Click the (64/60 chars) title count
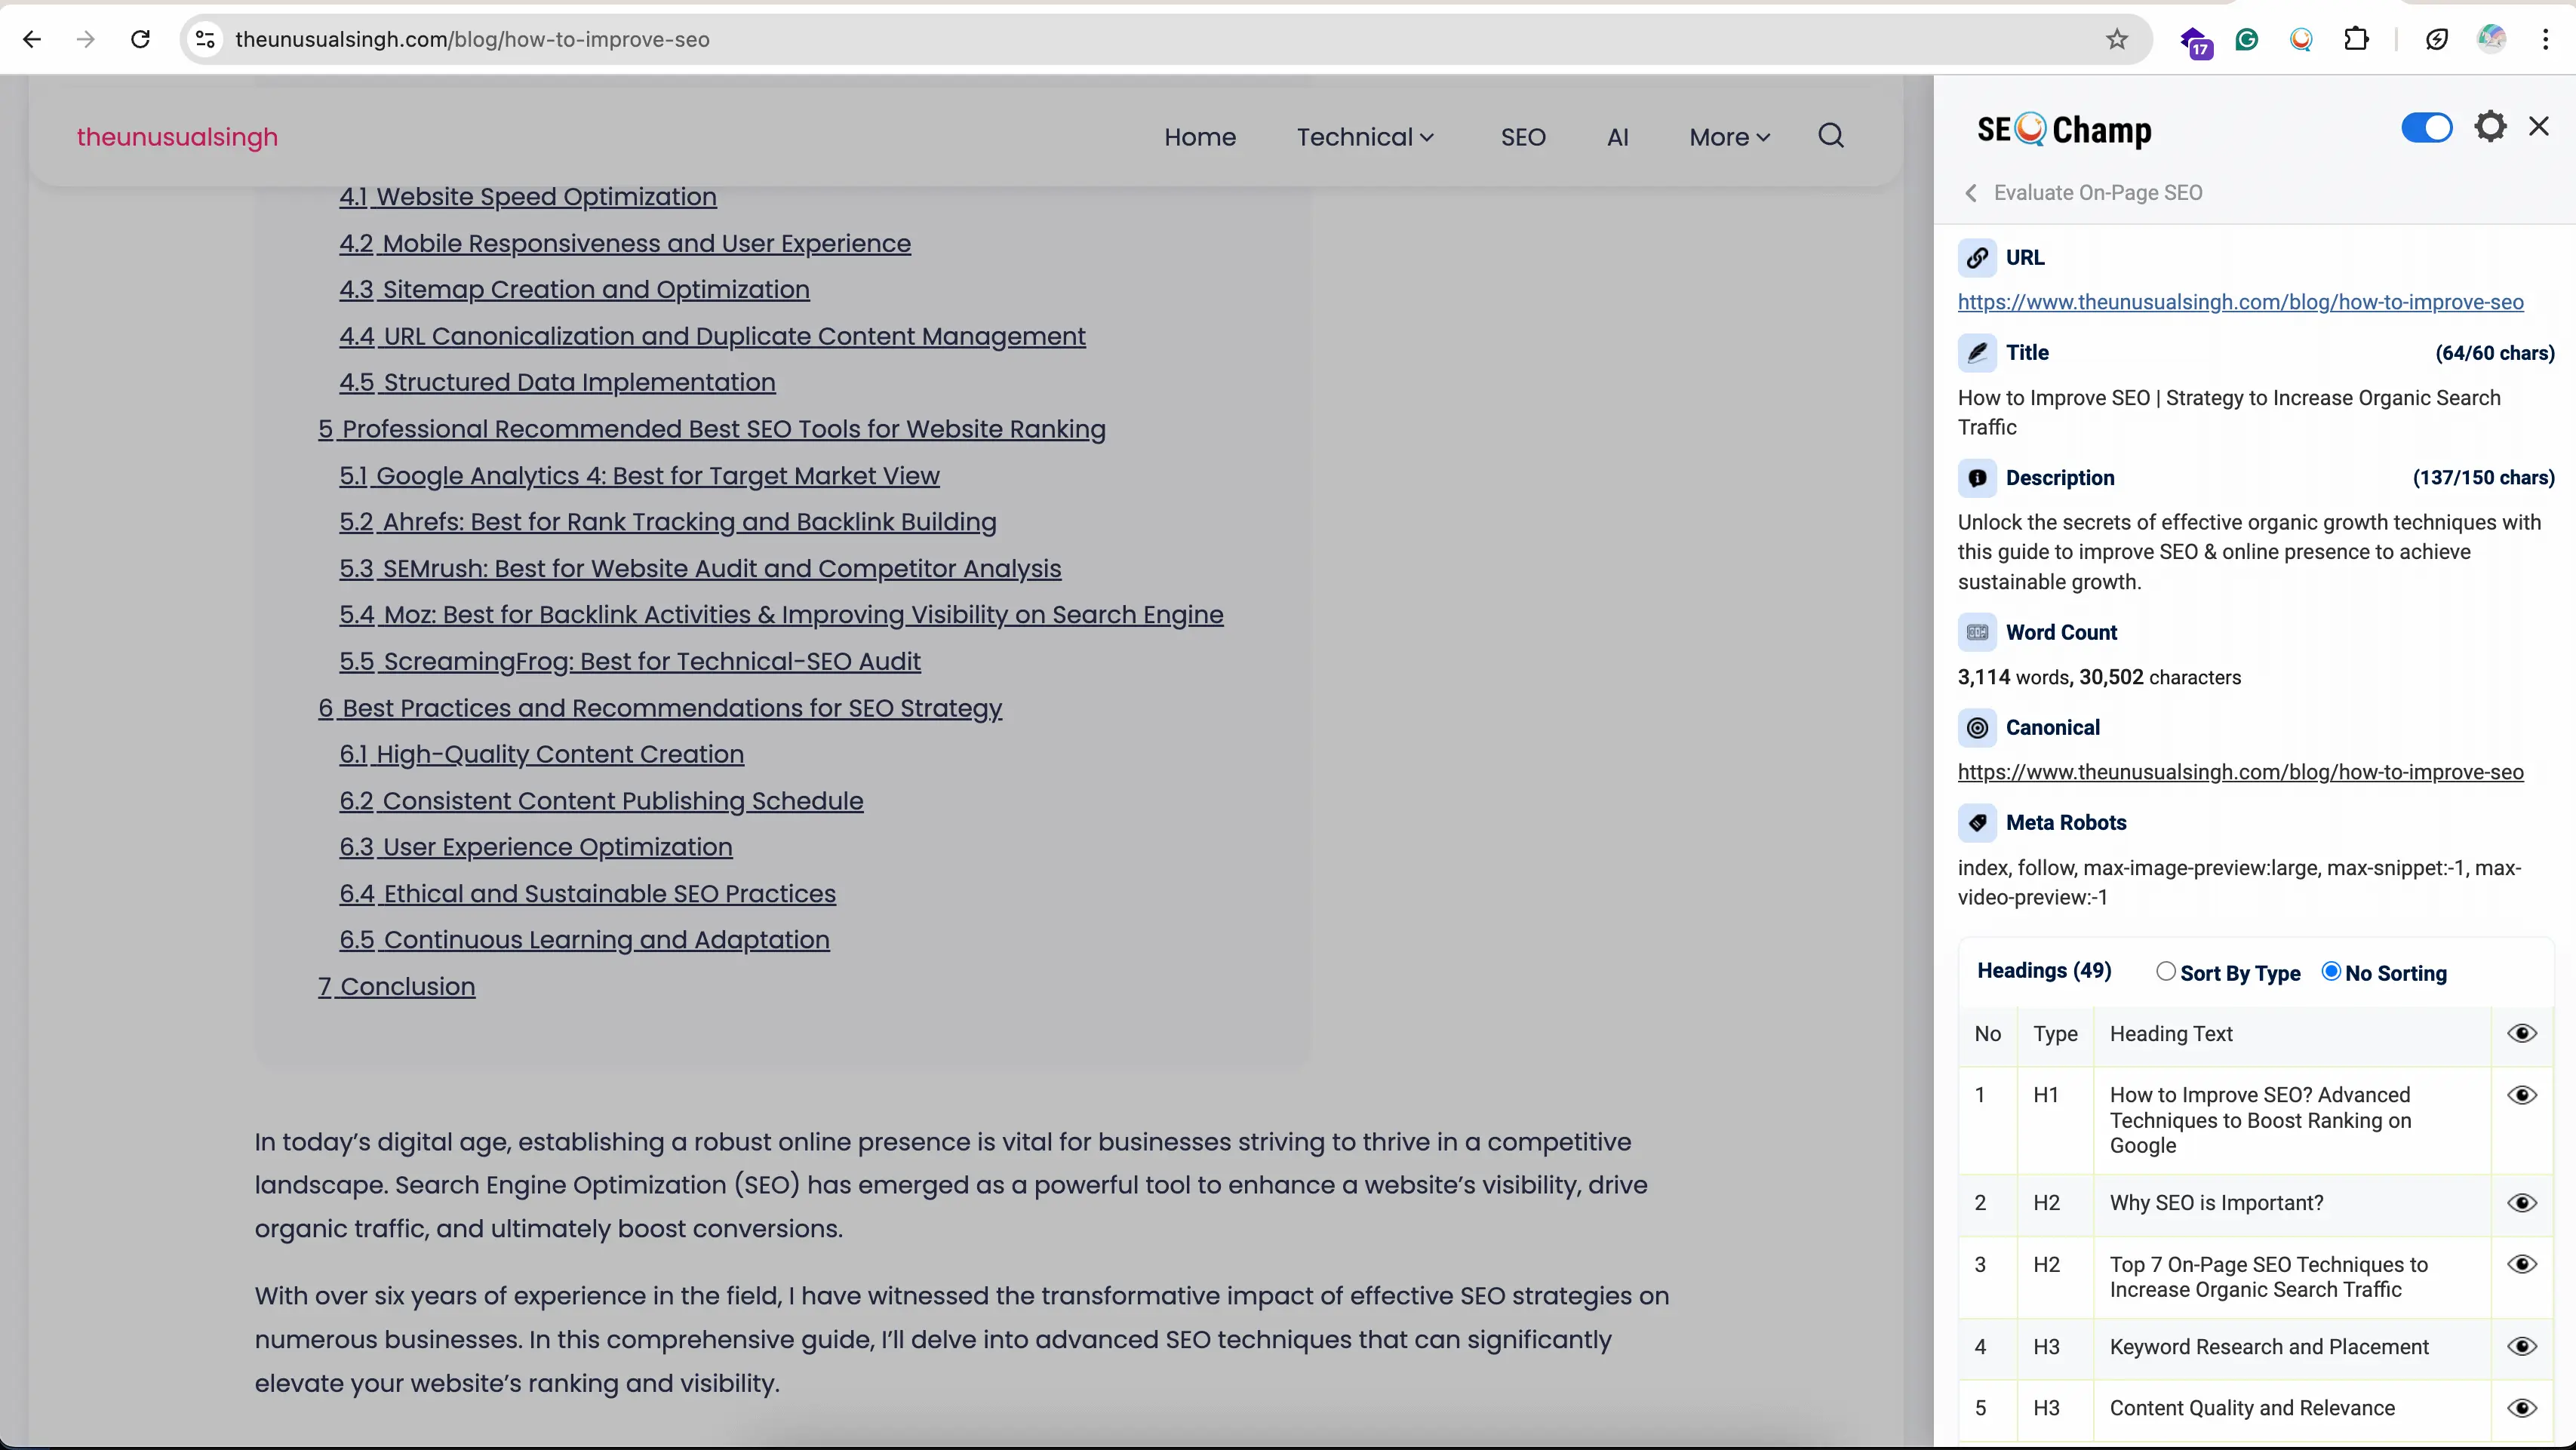The width and height of the screenshot is (2576, 1450). (2494, 353)
